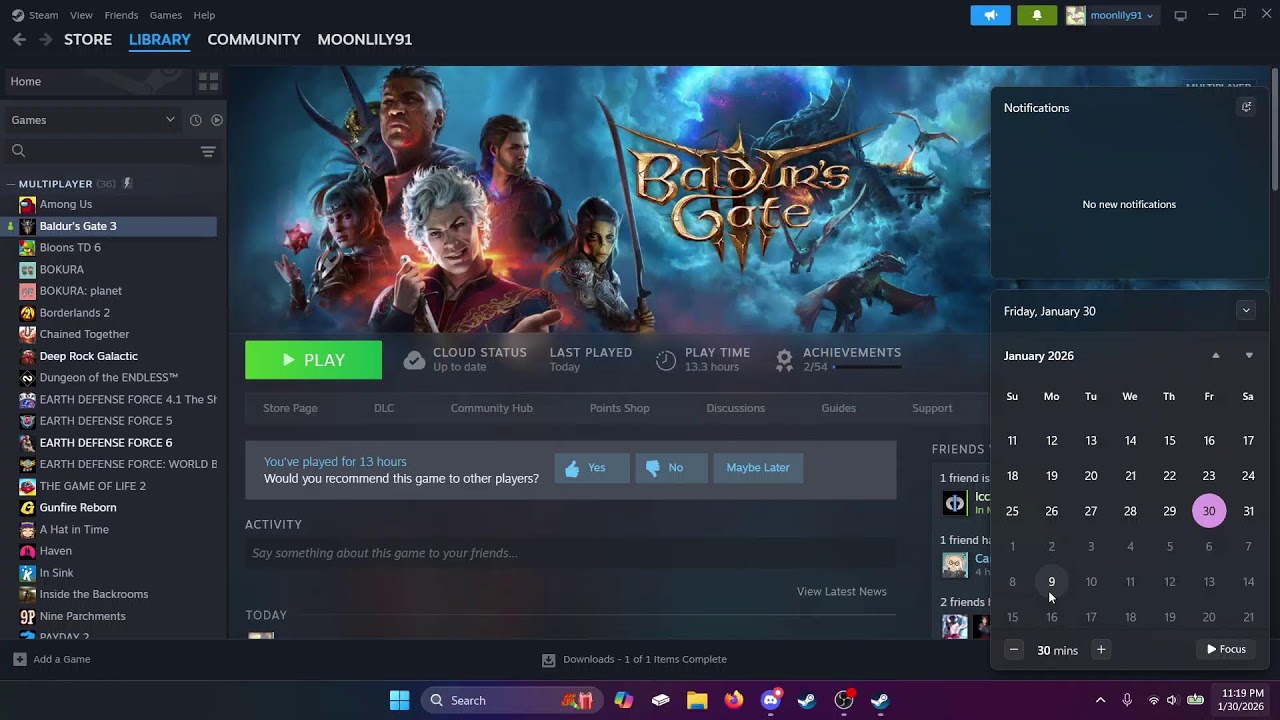Click the activity status input box

[570, 553]
